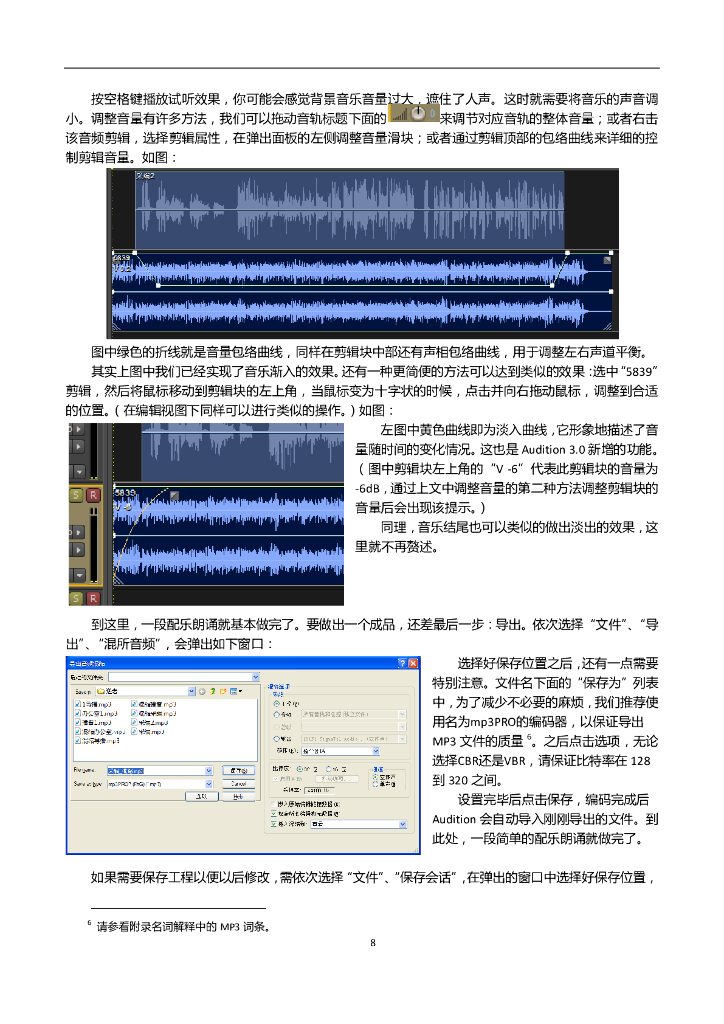Image resolution: width=724 pixels, height=1024 pixels.
Task: Close the export dialog with the red X
Action: [x=413, y=663]
